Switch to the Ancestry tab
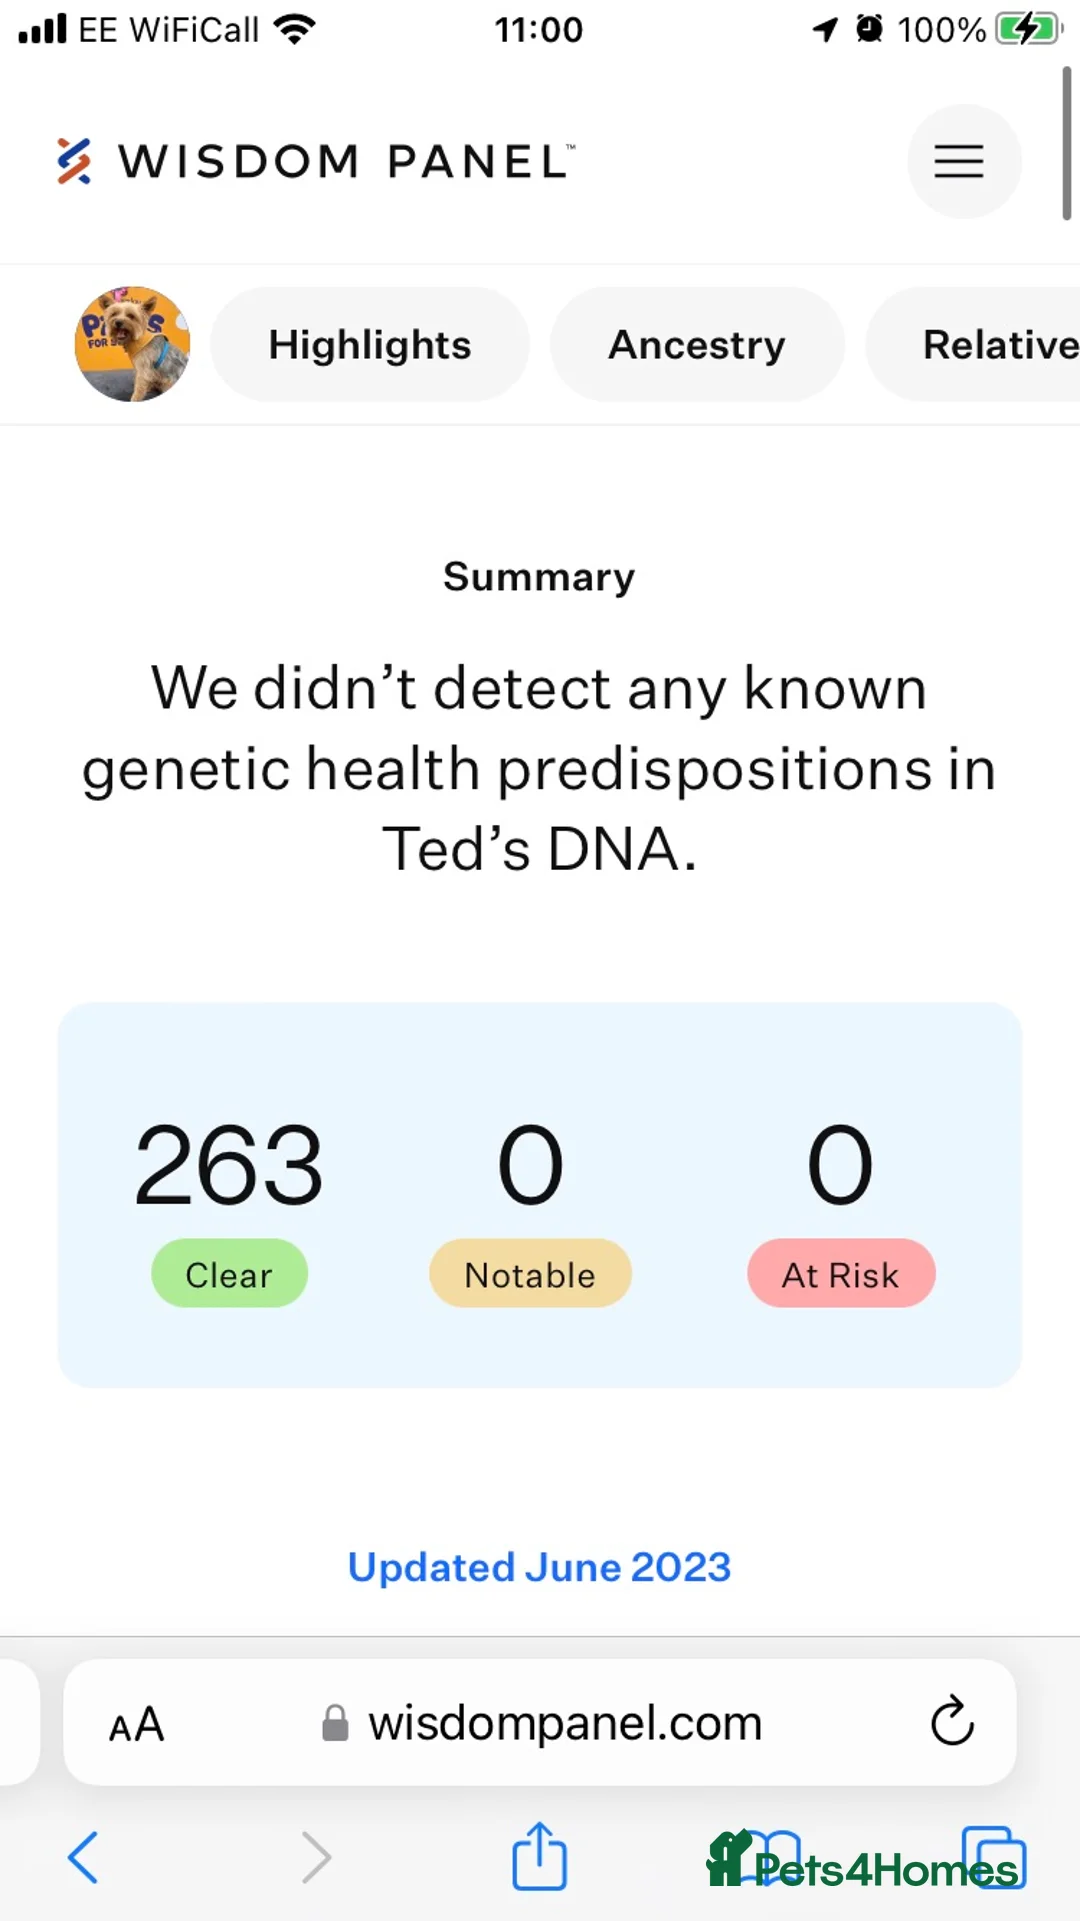This screenshot has width=1080, height=1921. (x=697, y=345)
